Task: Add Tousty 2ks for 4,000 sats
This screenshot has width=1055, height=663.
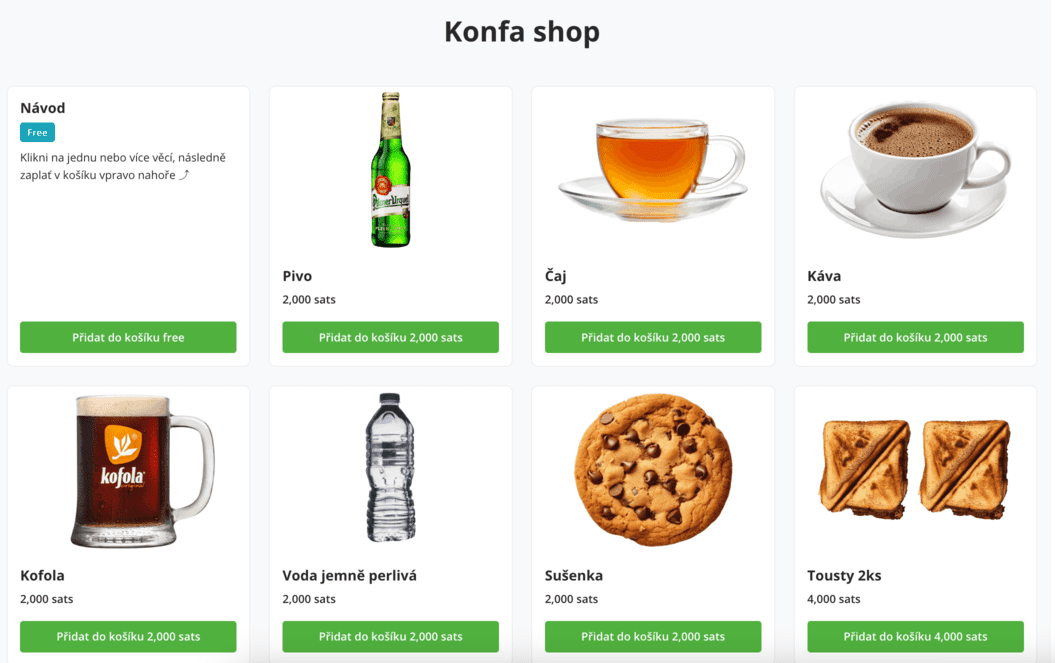Action: point(915,637)
